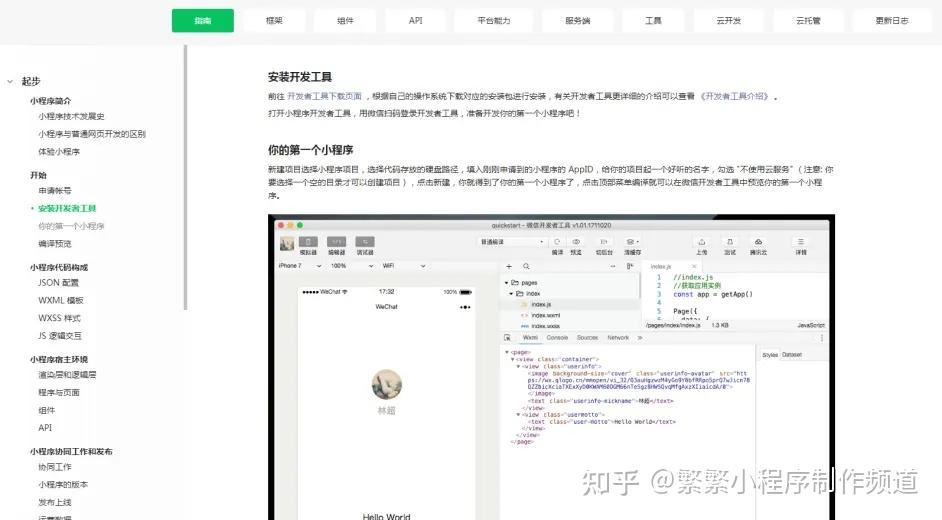
Task: Open the WiFi network dropdown
Action: 404,265
